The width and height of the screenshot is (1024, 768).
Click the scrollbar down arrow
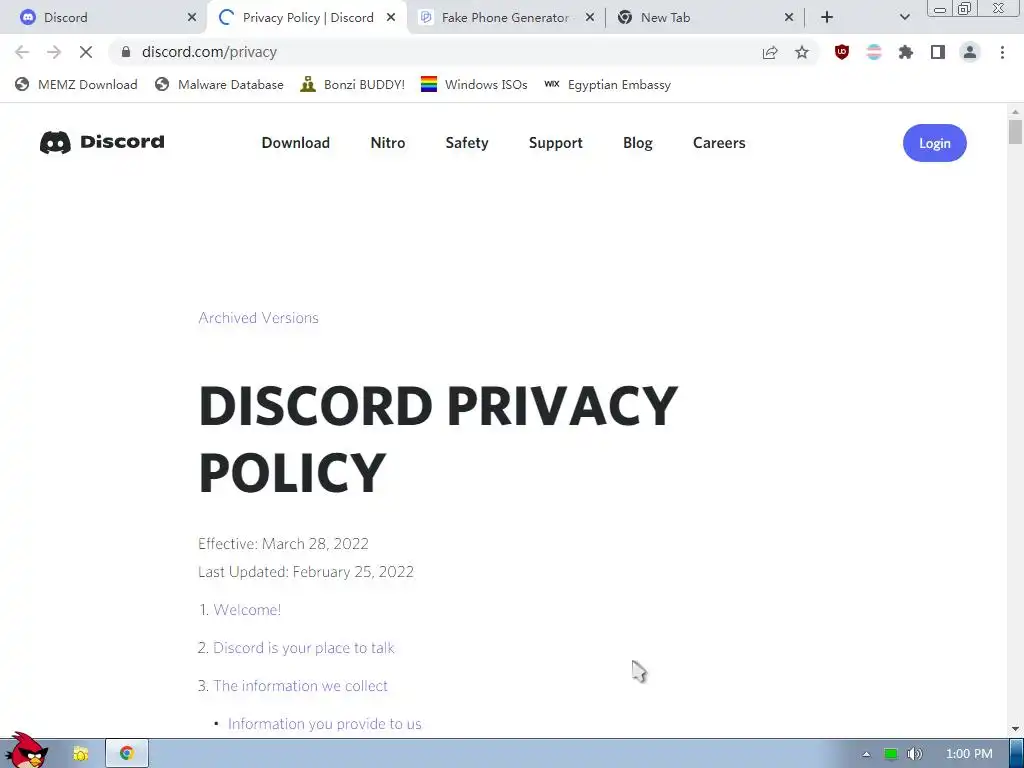[1015, 728]
